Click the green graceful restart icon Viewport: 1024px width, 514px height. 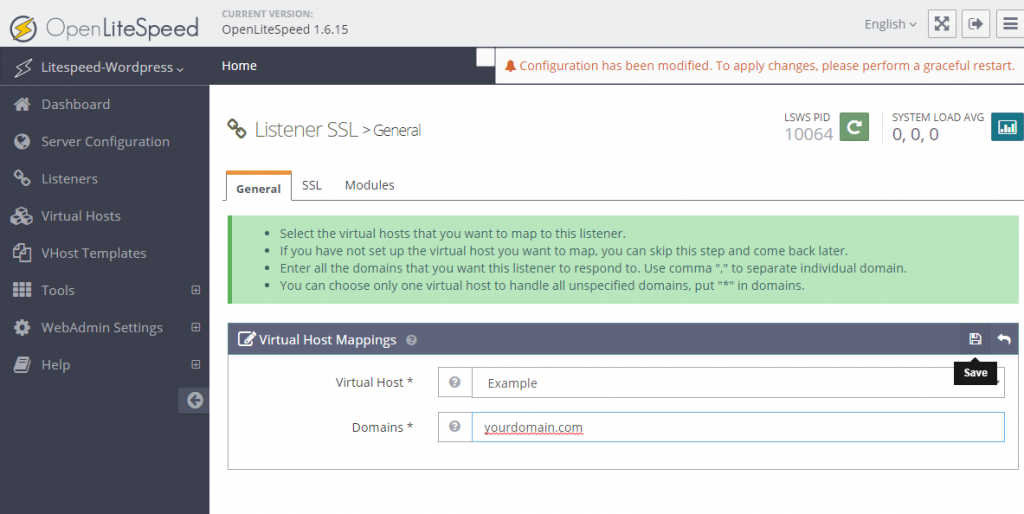click(854, 127)
